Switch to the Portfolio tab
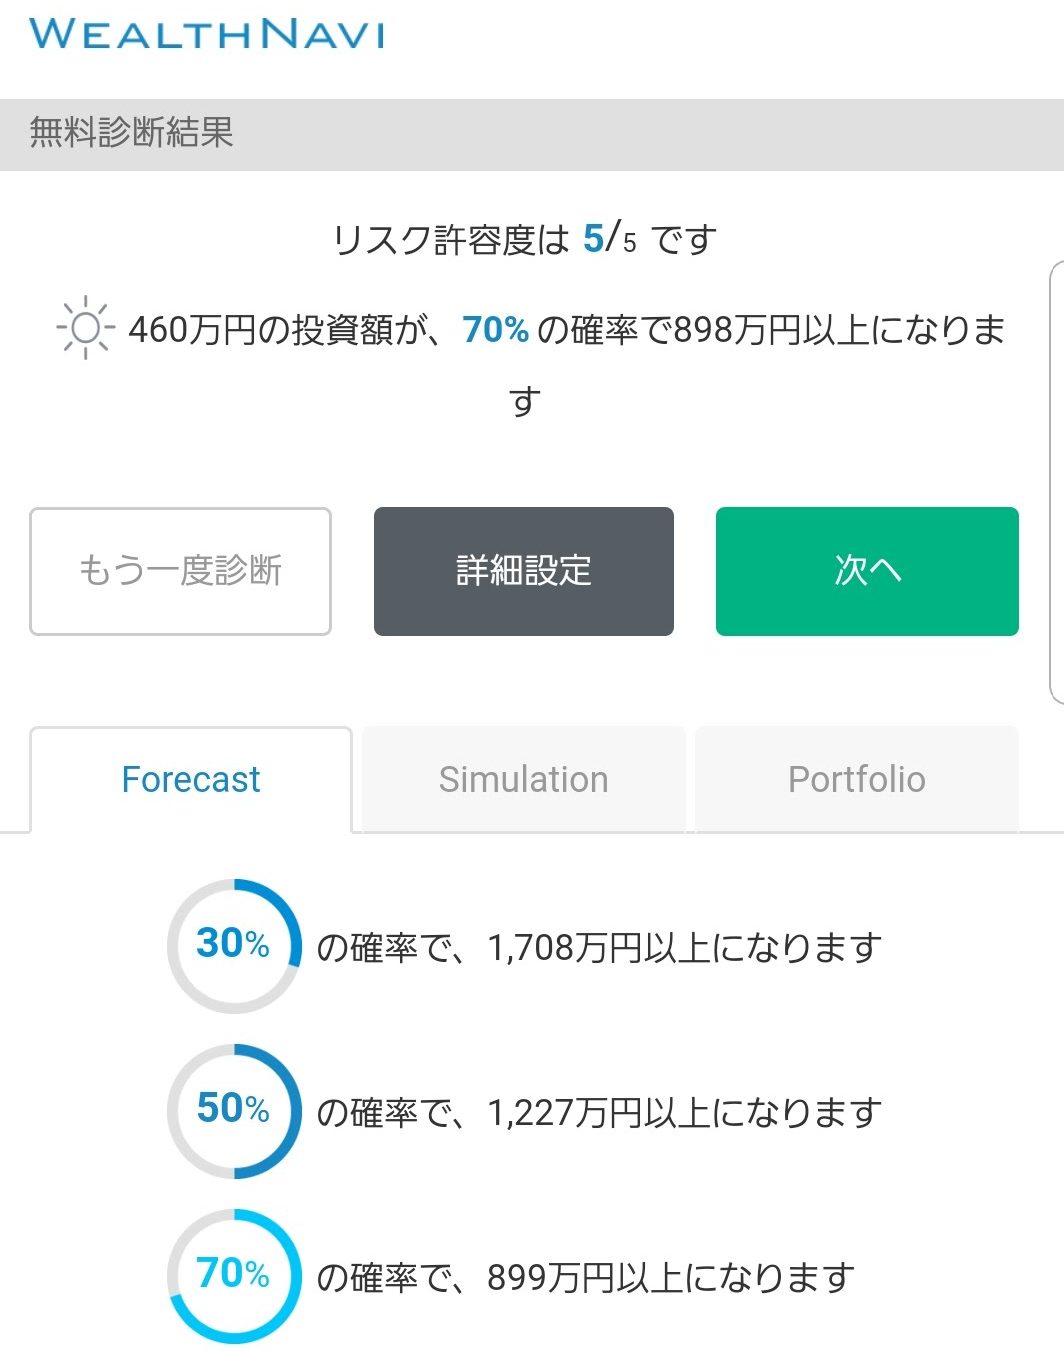The width and height of the screenshot is (1064, 1354). point(857,779)
